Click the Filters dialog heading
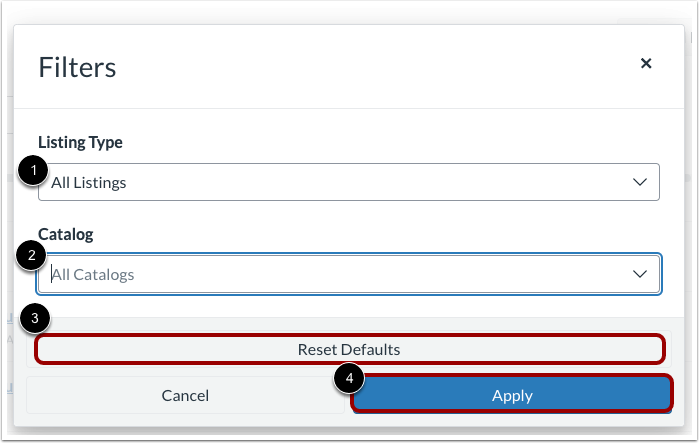Viewport: 699px width, 443px height. tap(77, 67)
